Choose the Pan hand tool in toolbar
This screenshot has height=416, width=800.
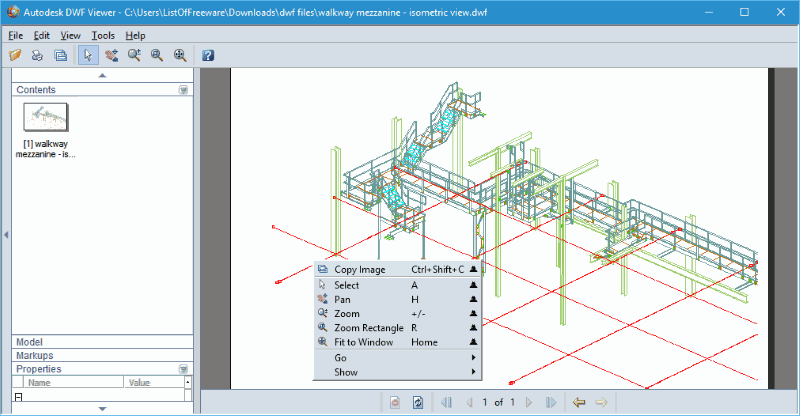point(111,55)
